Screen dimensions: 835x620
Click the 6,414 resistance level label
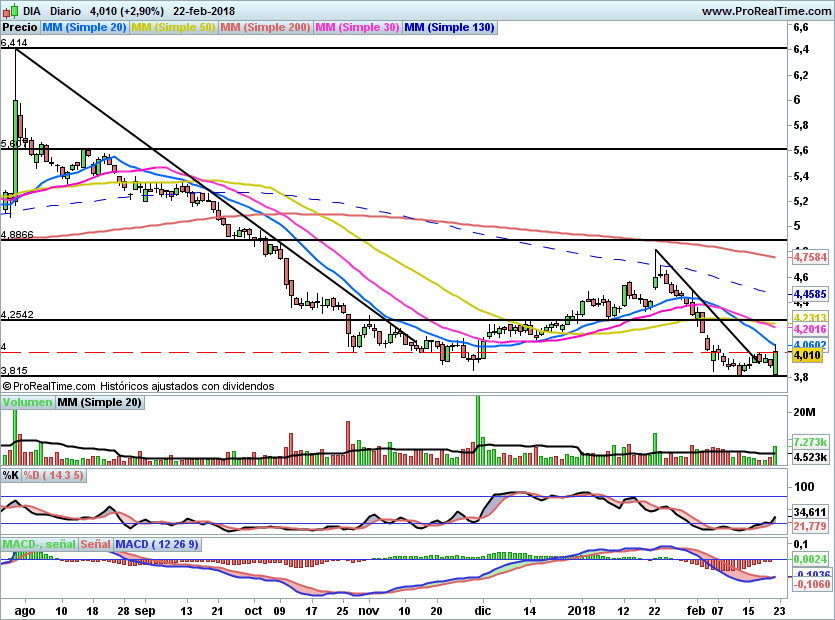14,43
